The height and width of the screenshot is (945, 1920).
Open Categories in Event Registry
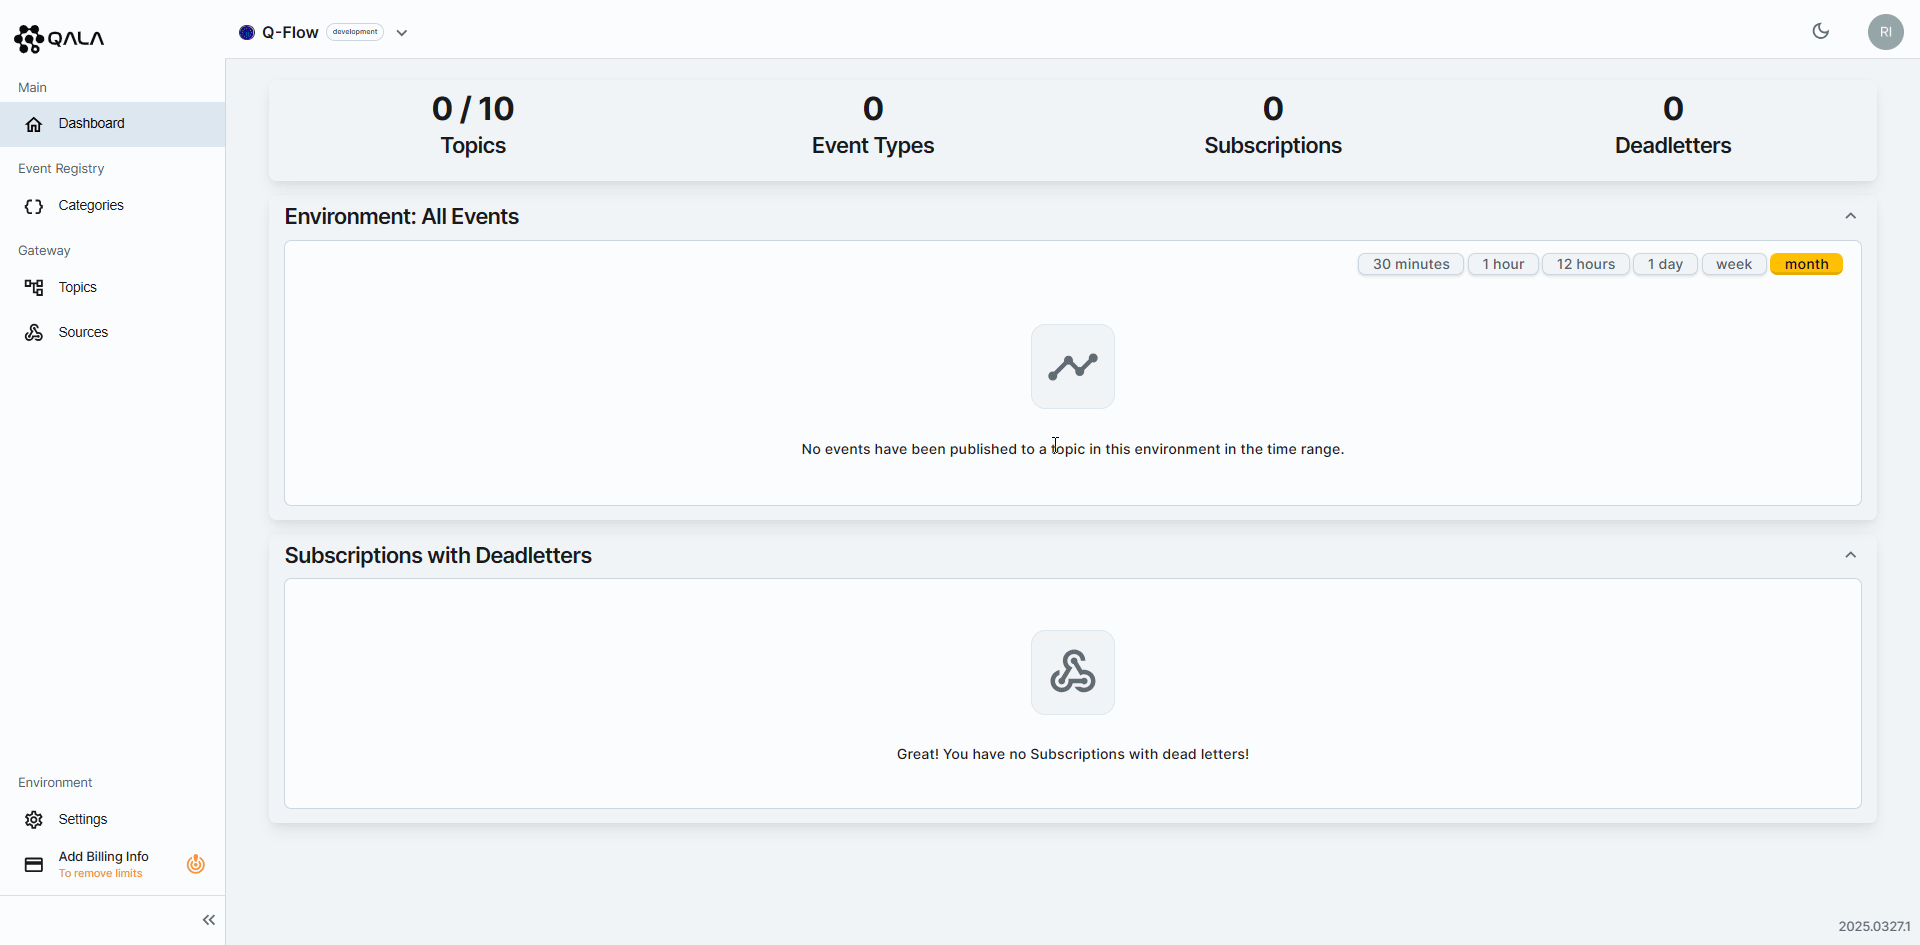pos(90,206)
